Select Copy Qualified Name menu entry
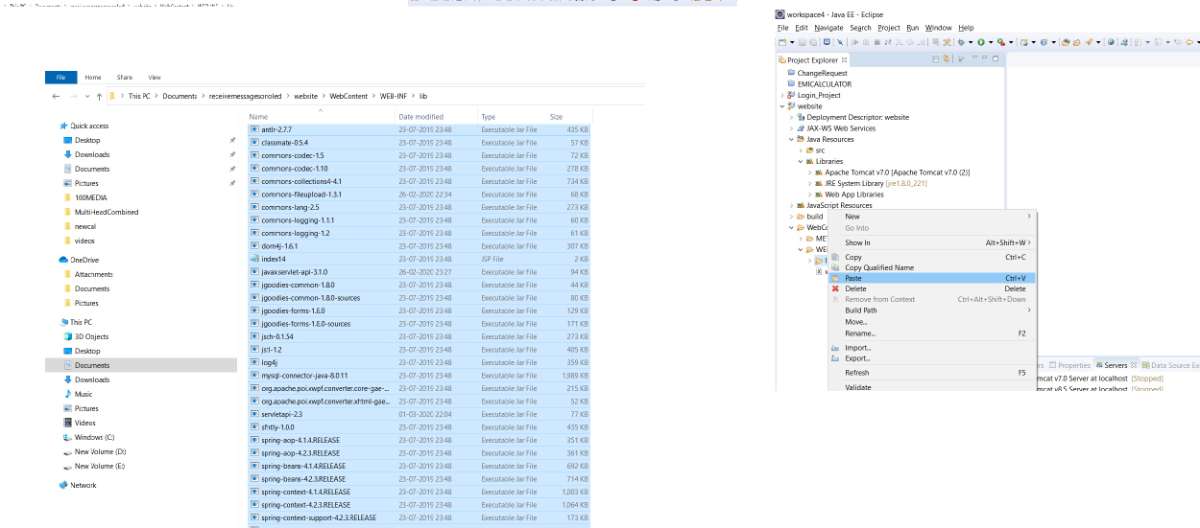The height and width of the screenshot is (528, 1200). point(931,268)
